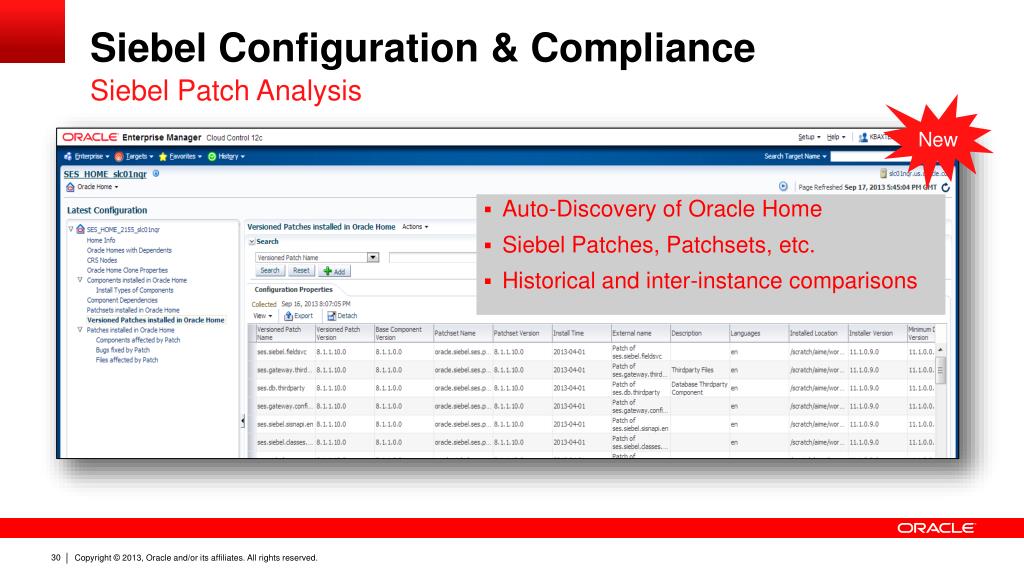1024x576 pixels.
Task: Open the Versioned Patch Name combo box
Action: 372,258
